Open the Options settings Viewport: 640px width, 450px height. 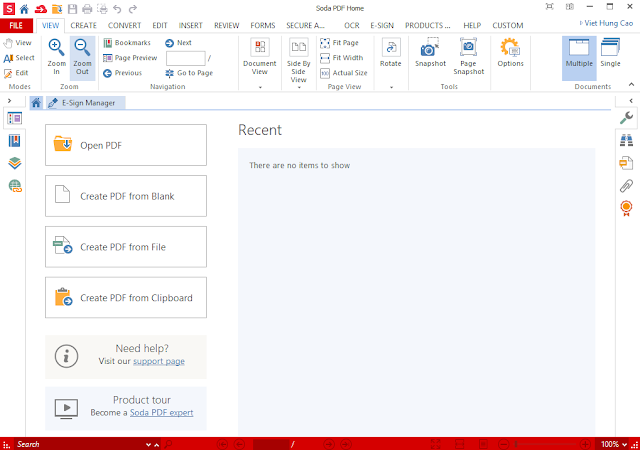point(510,52)
